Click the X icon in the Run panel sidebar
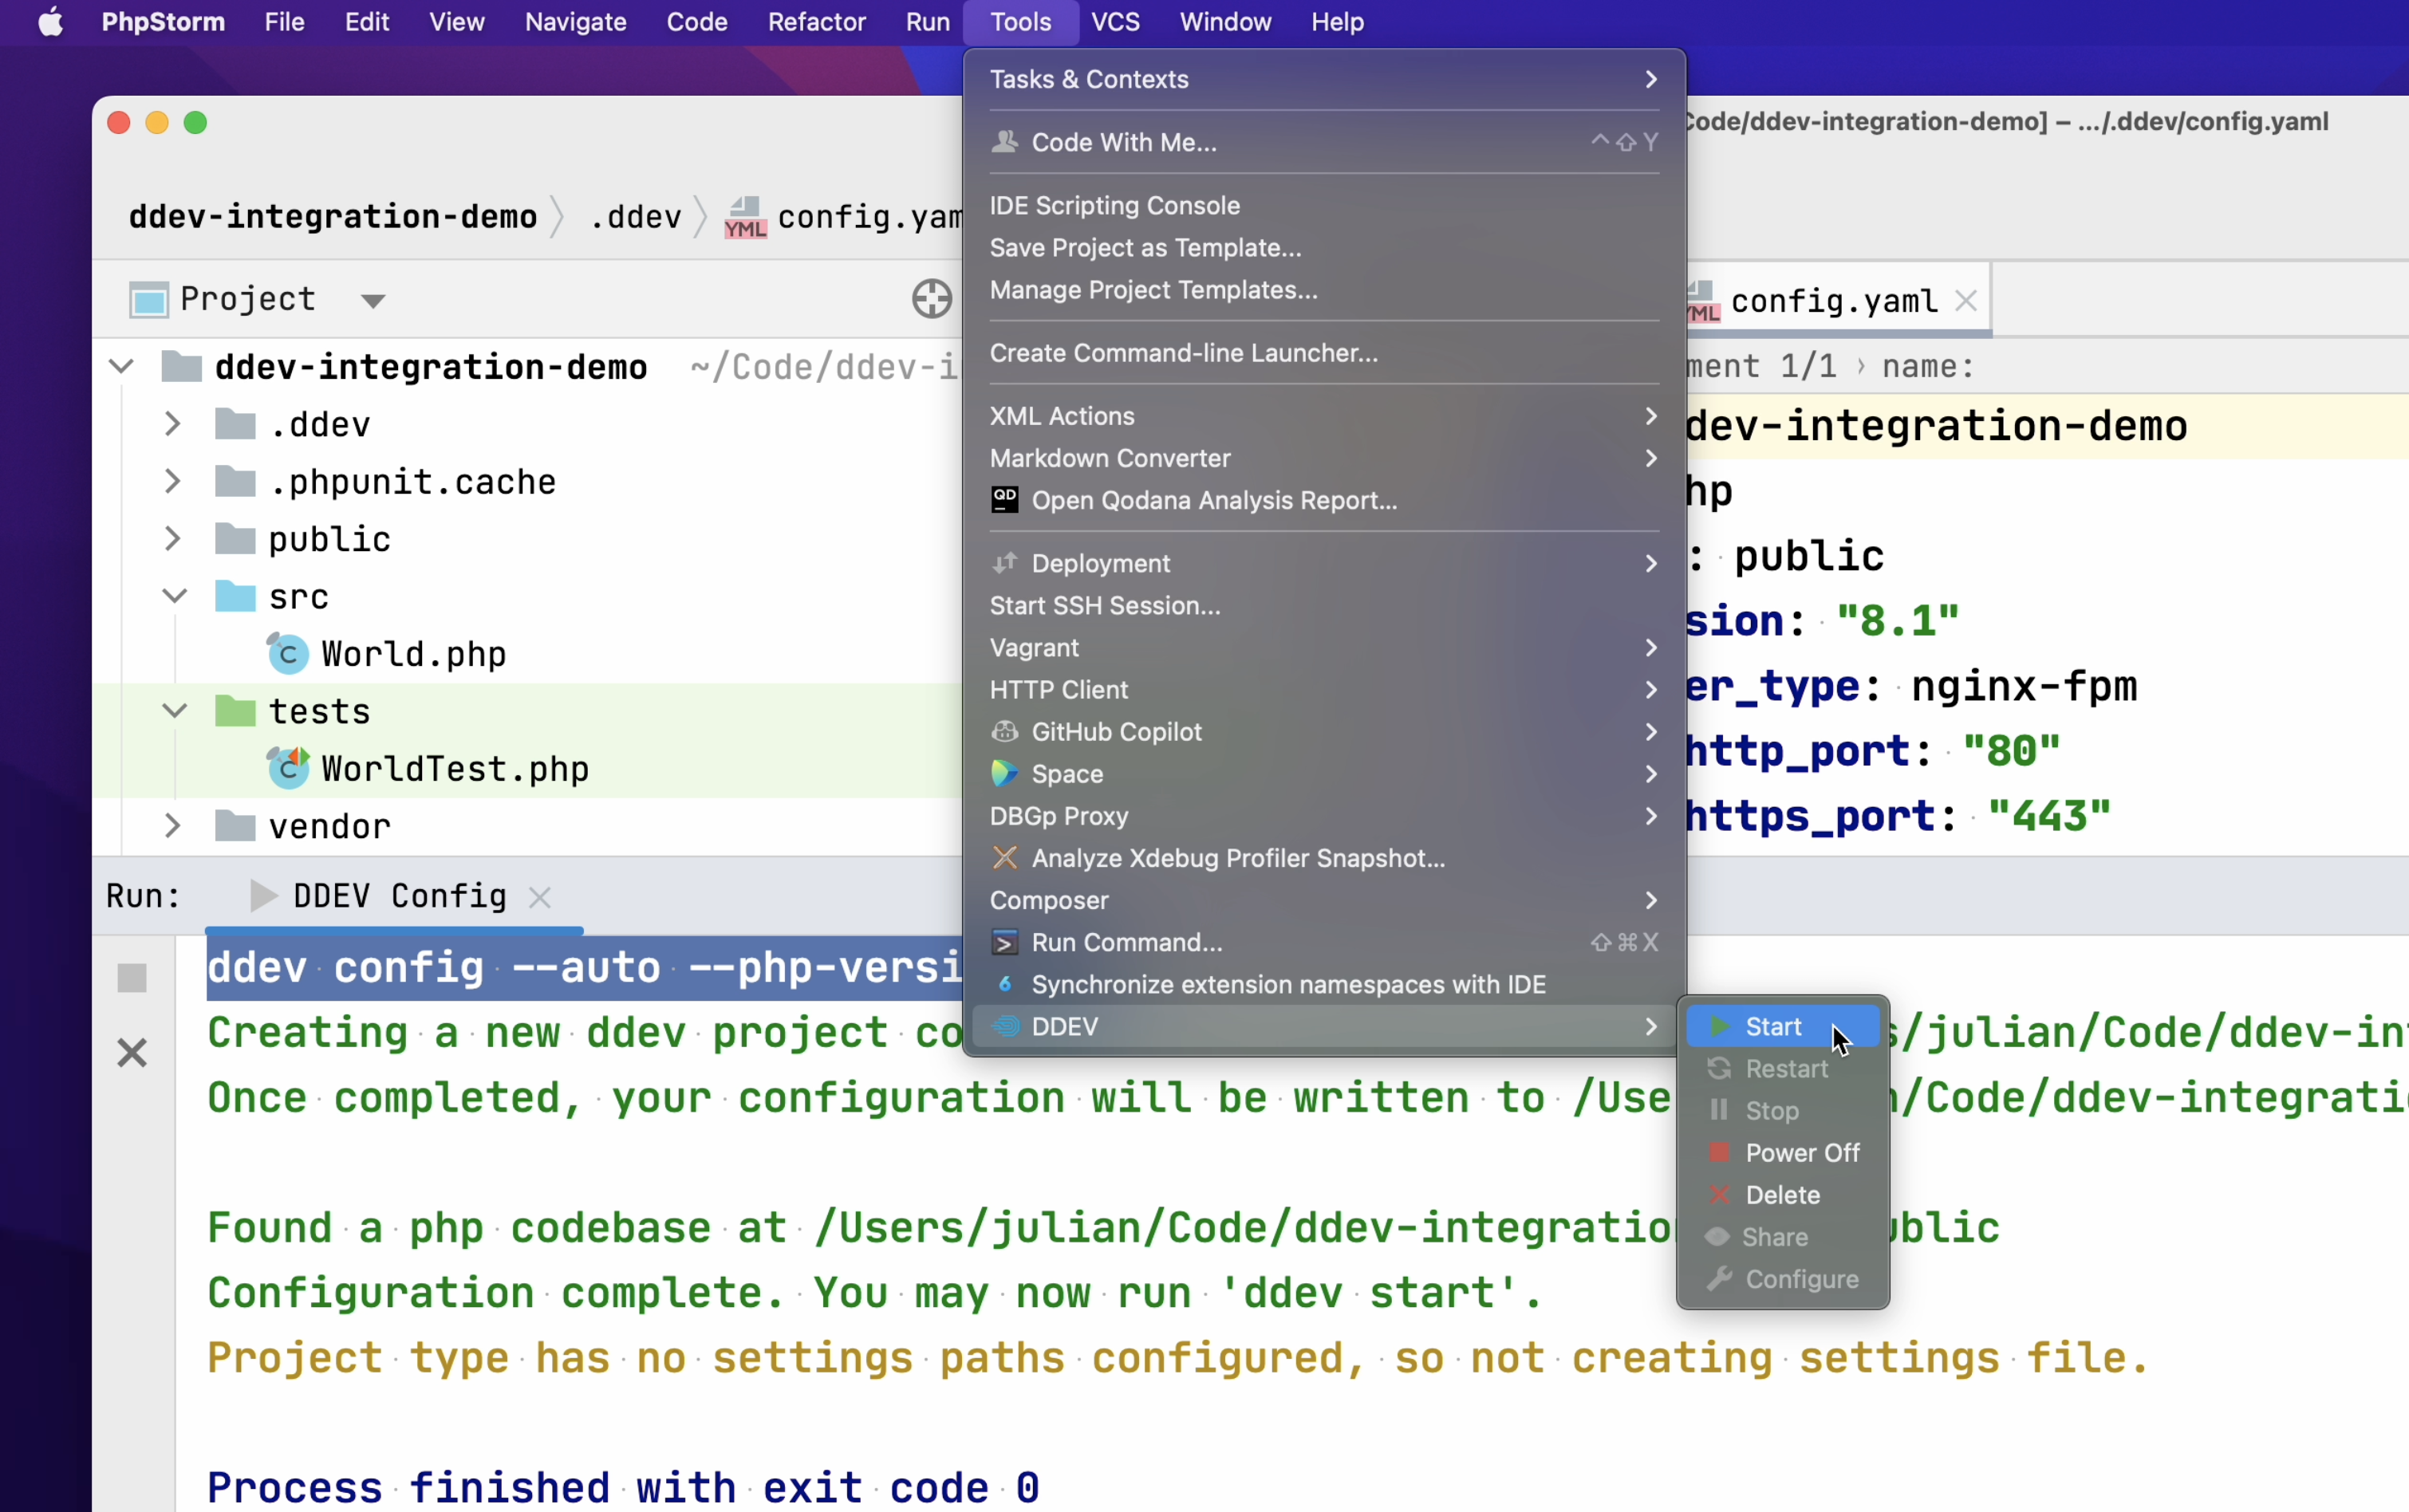Screen dimensions: 2409x1512 [132, 1053]
